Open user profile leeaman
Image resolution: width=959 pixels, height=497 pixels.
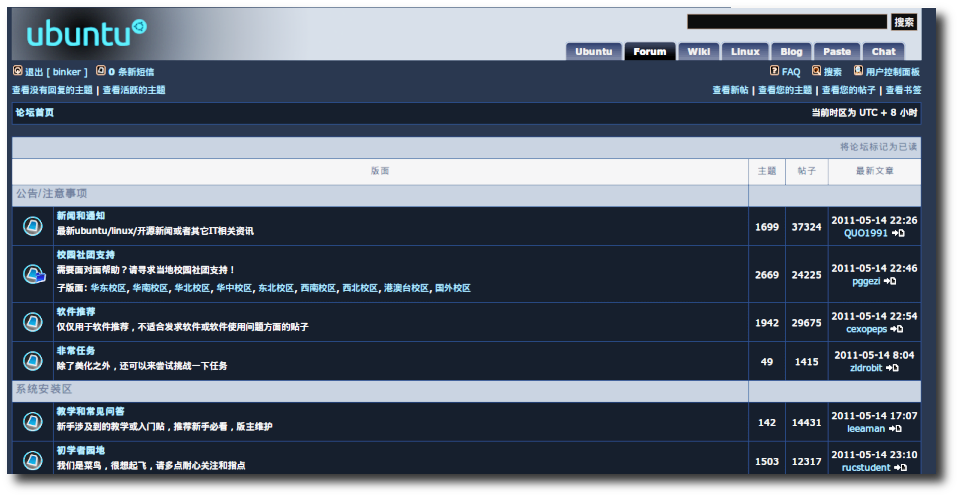click(x=866, y=429)
